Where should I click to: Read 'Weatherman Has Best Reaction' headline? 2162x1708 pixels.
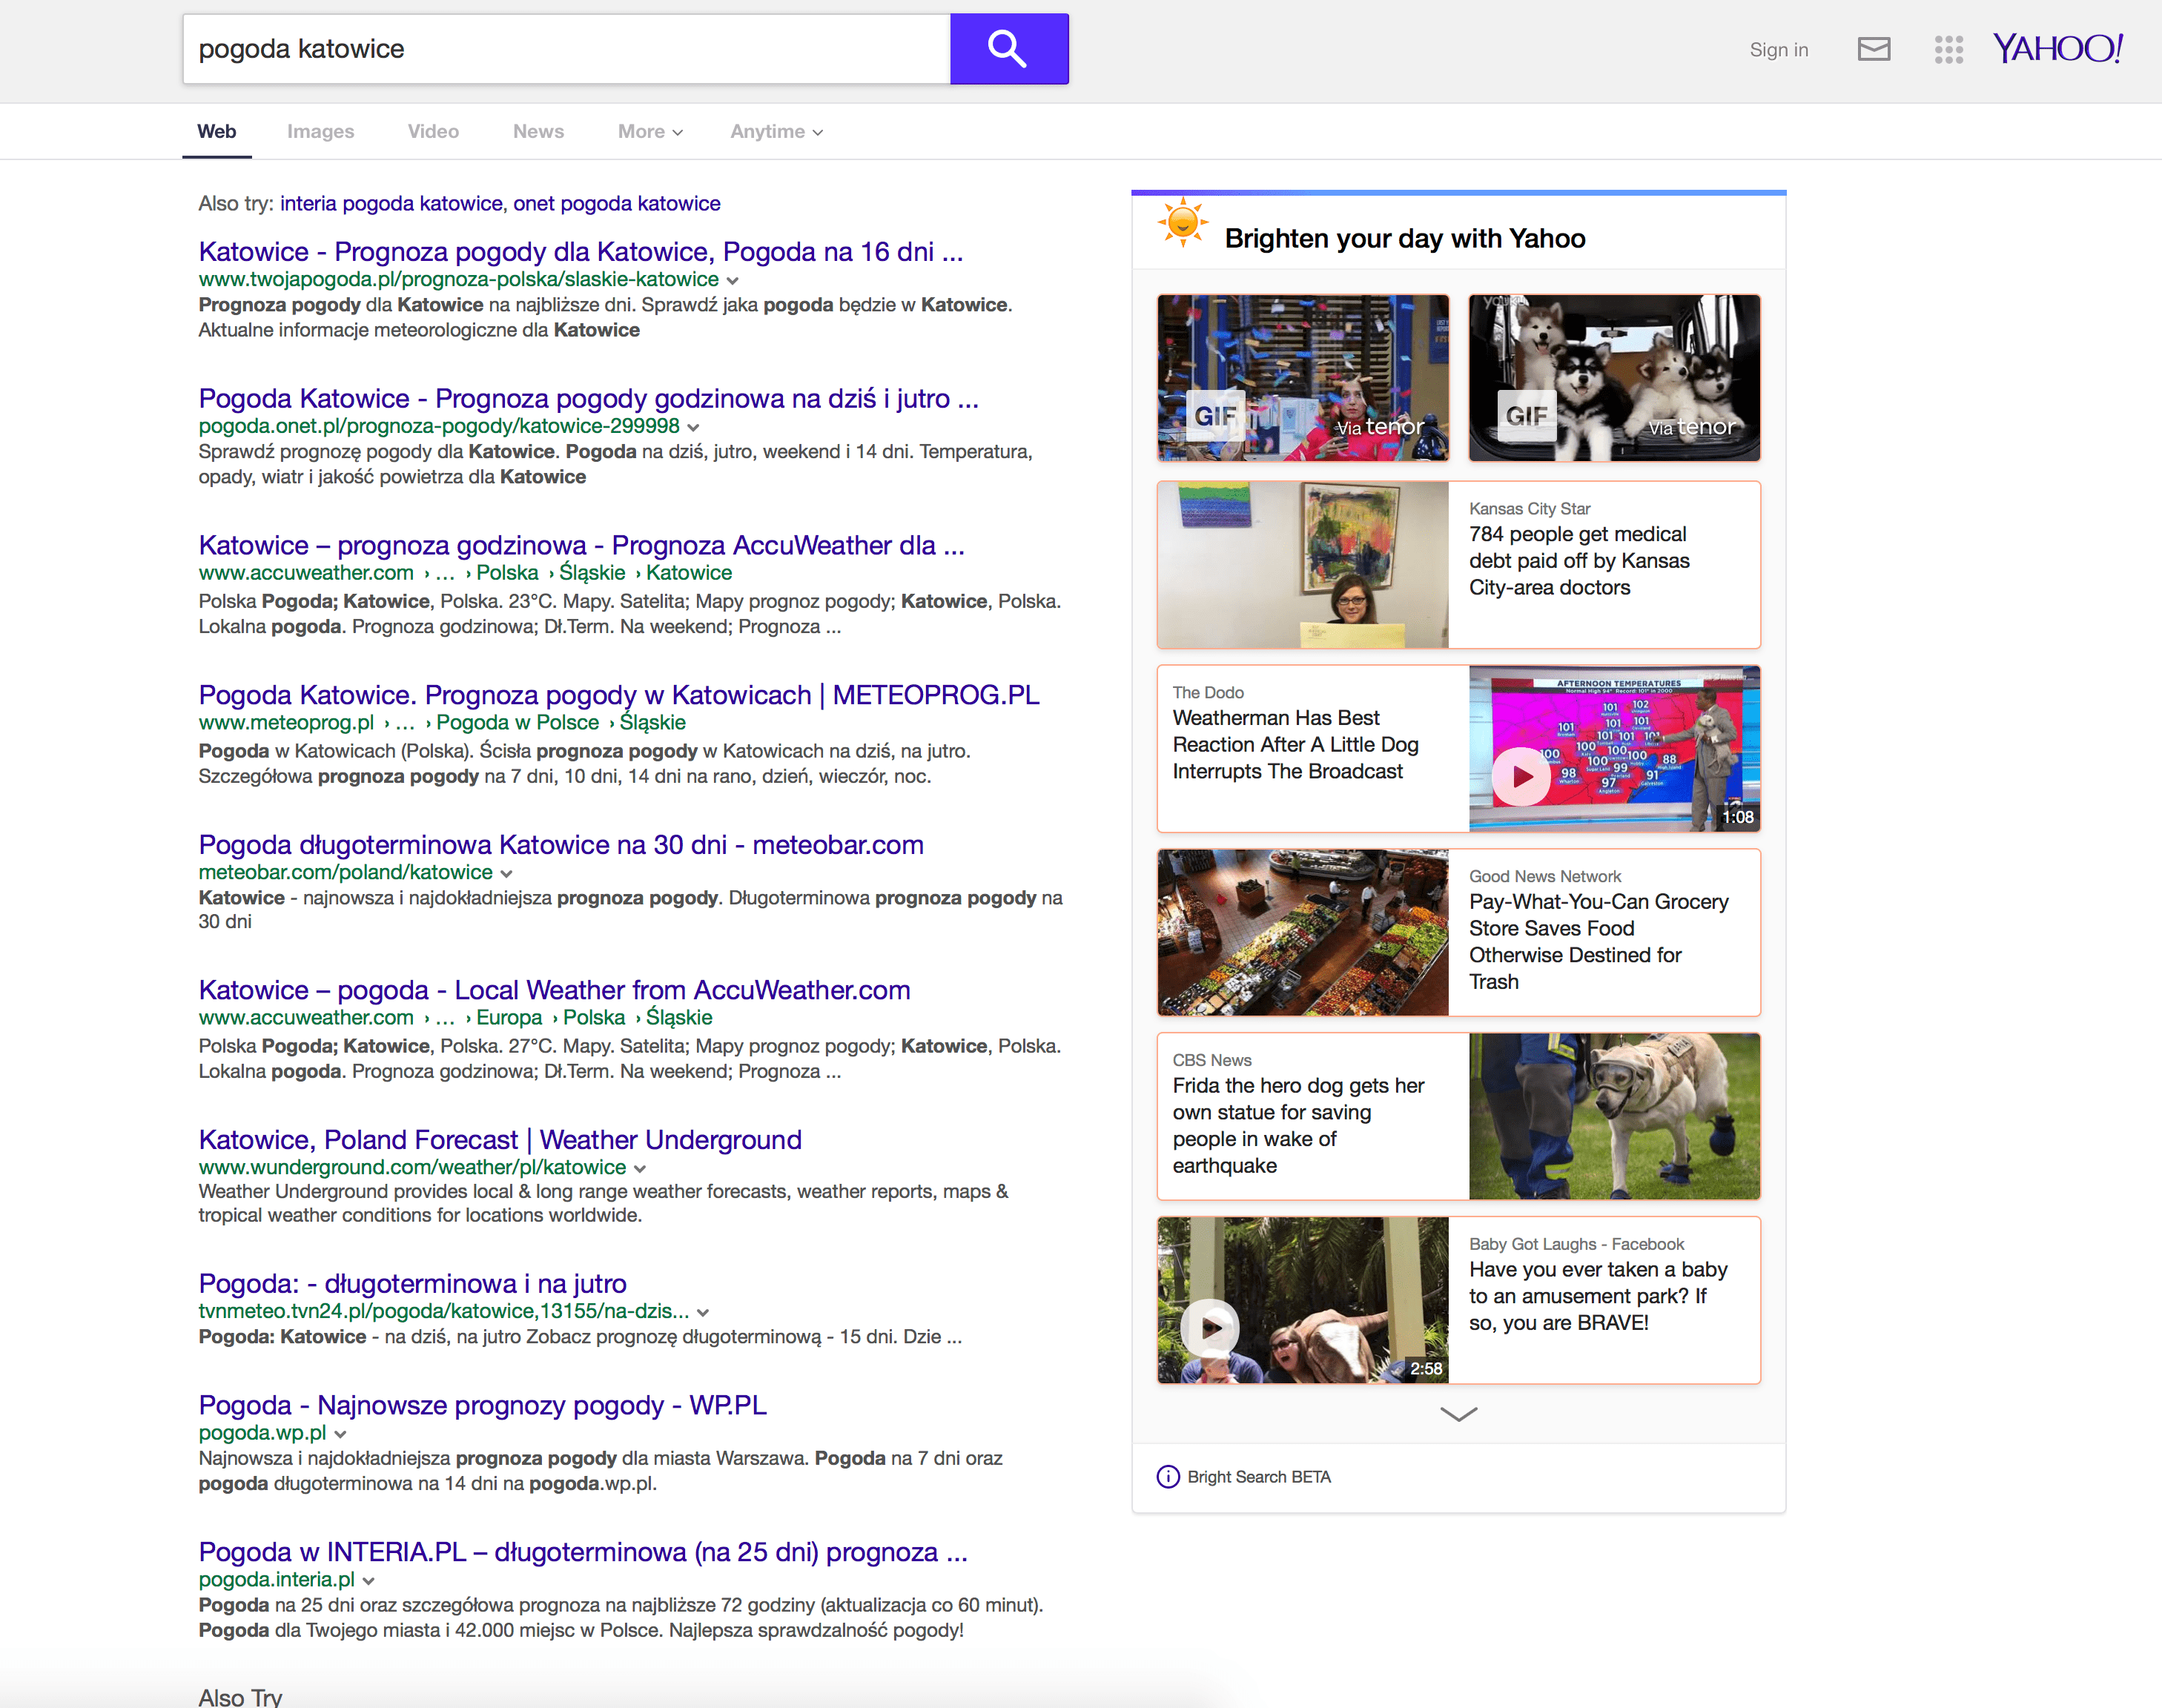tap(1295, 744)
